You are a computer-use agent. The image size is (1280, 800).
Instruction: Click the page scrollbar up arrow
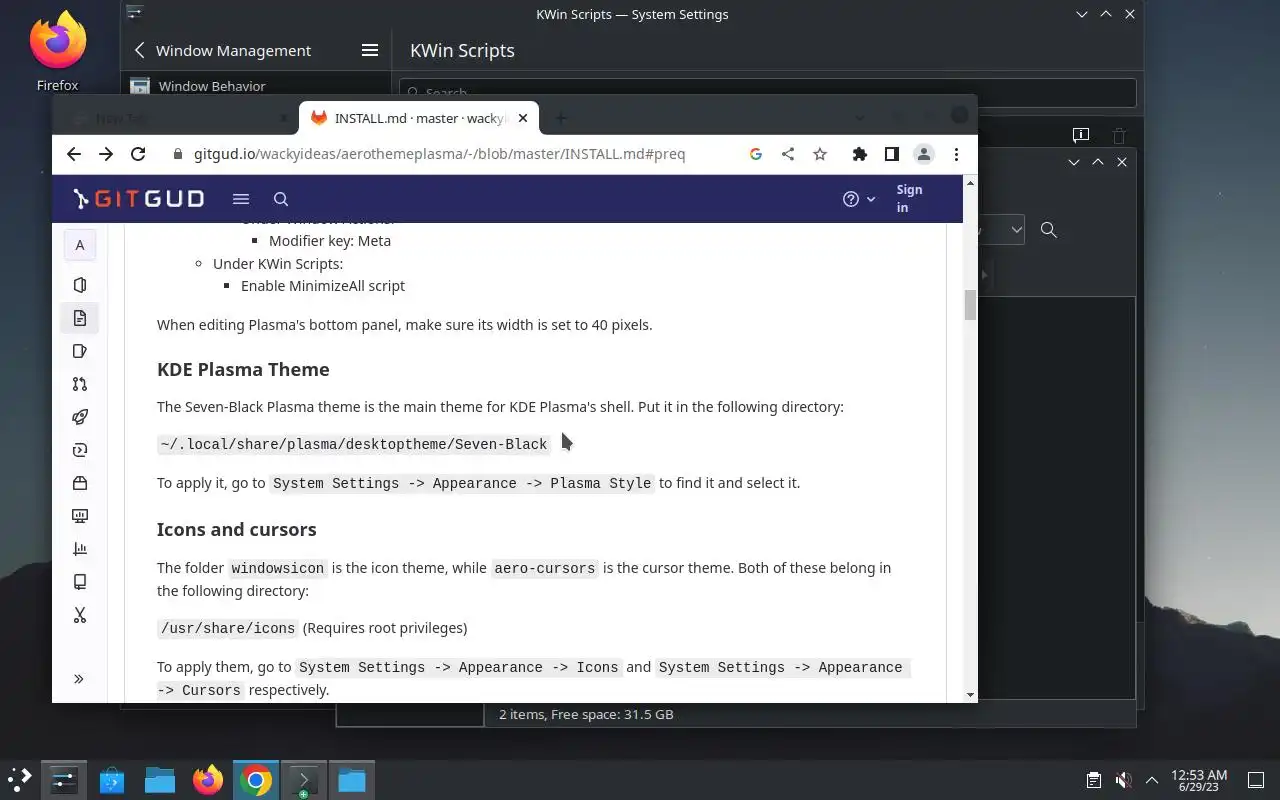pyautogui.click(x=970, y=183)
